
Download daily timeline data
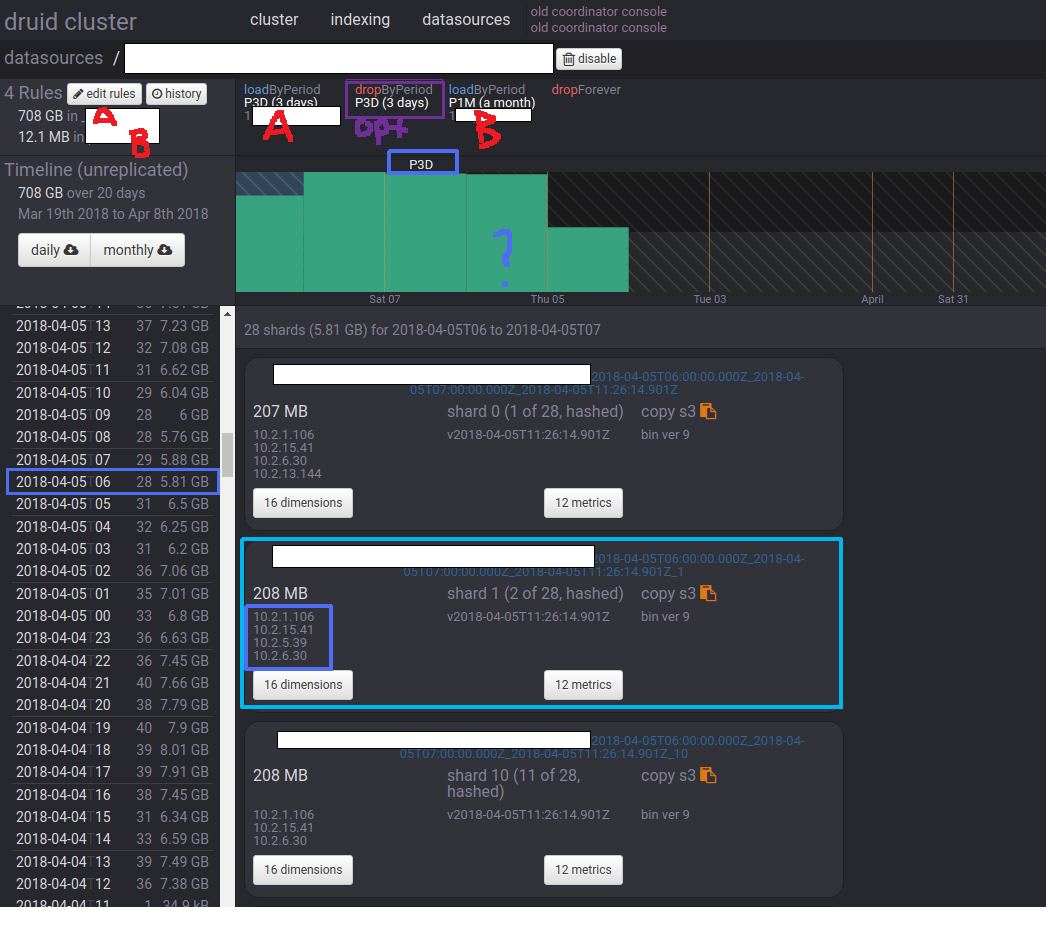[x=54, y=250]
